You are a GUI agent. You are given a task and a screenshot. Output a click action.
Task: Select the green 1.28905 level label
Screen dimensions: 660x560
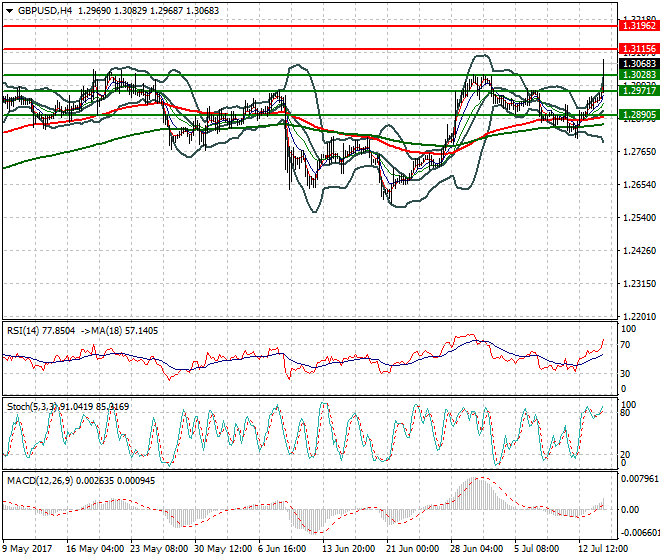coord(639,115)
